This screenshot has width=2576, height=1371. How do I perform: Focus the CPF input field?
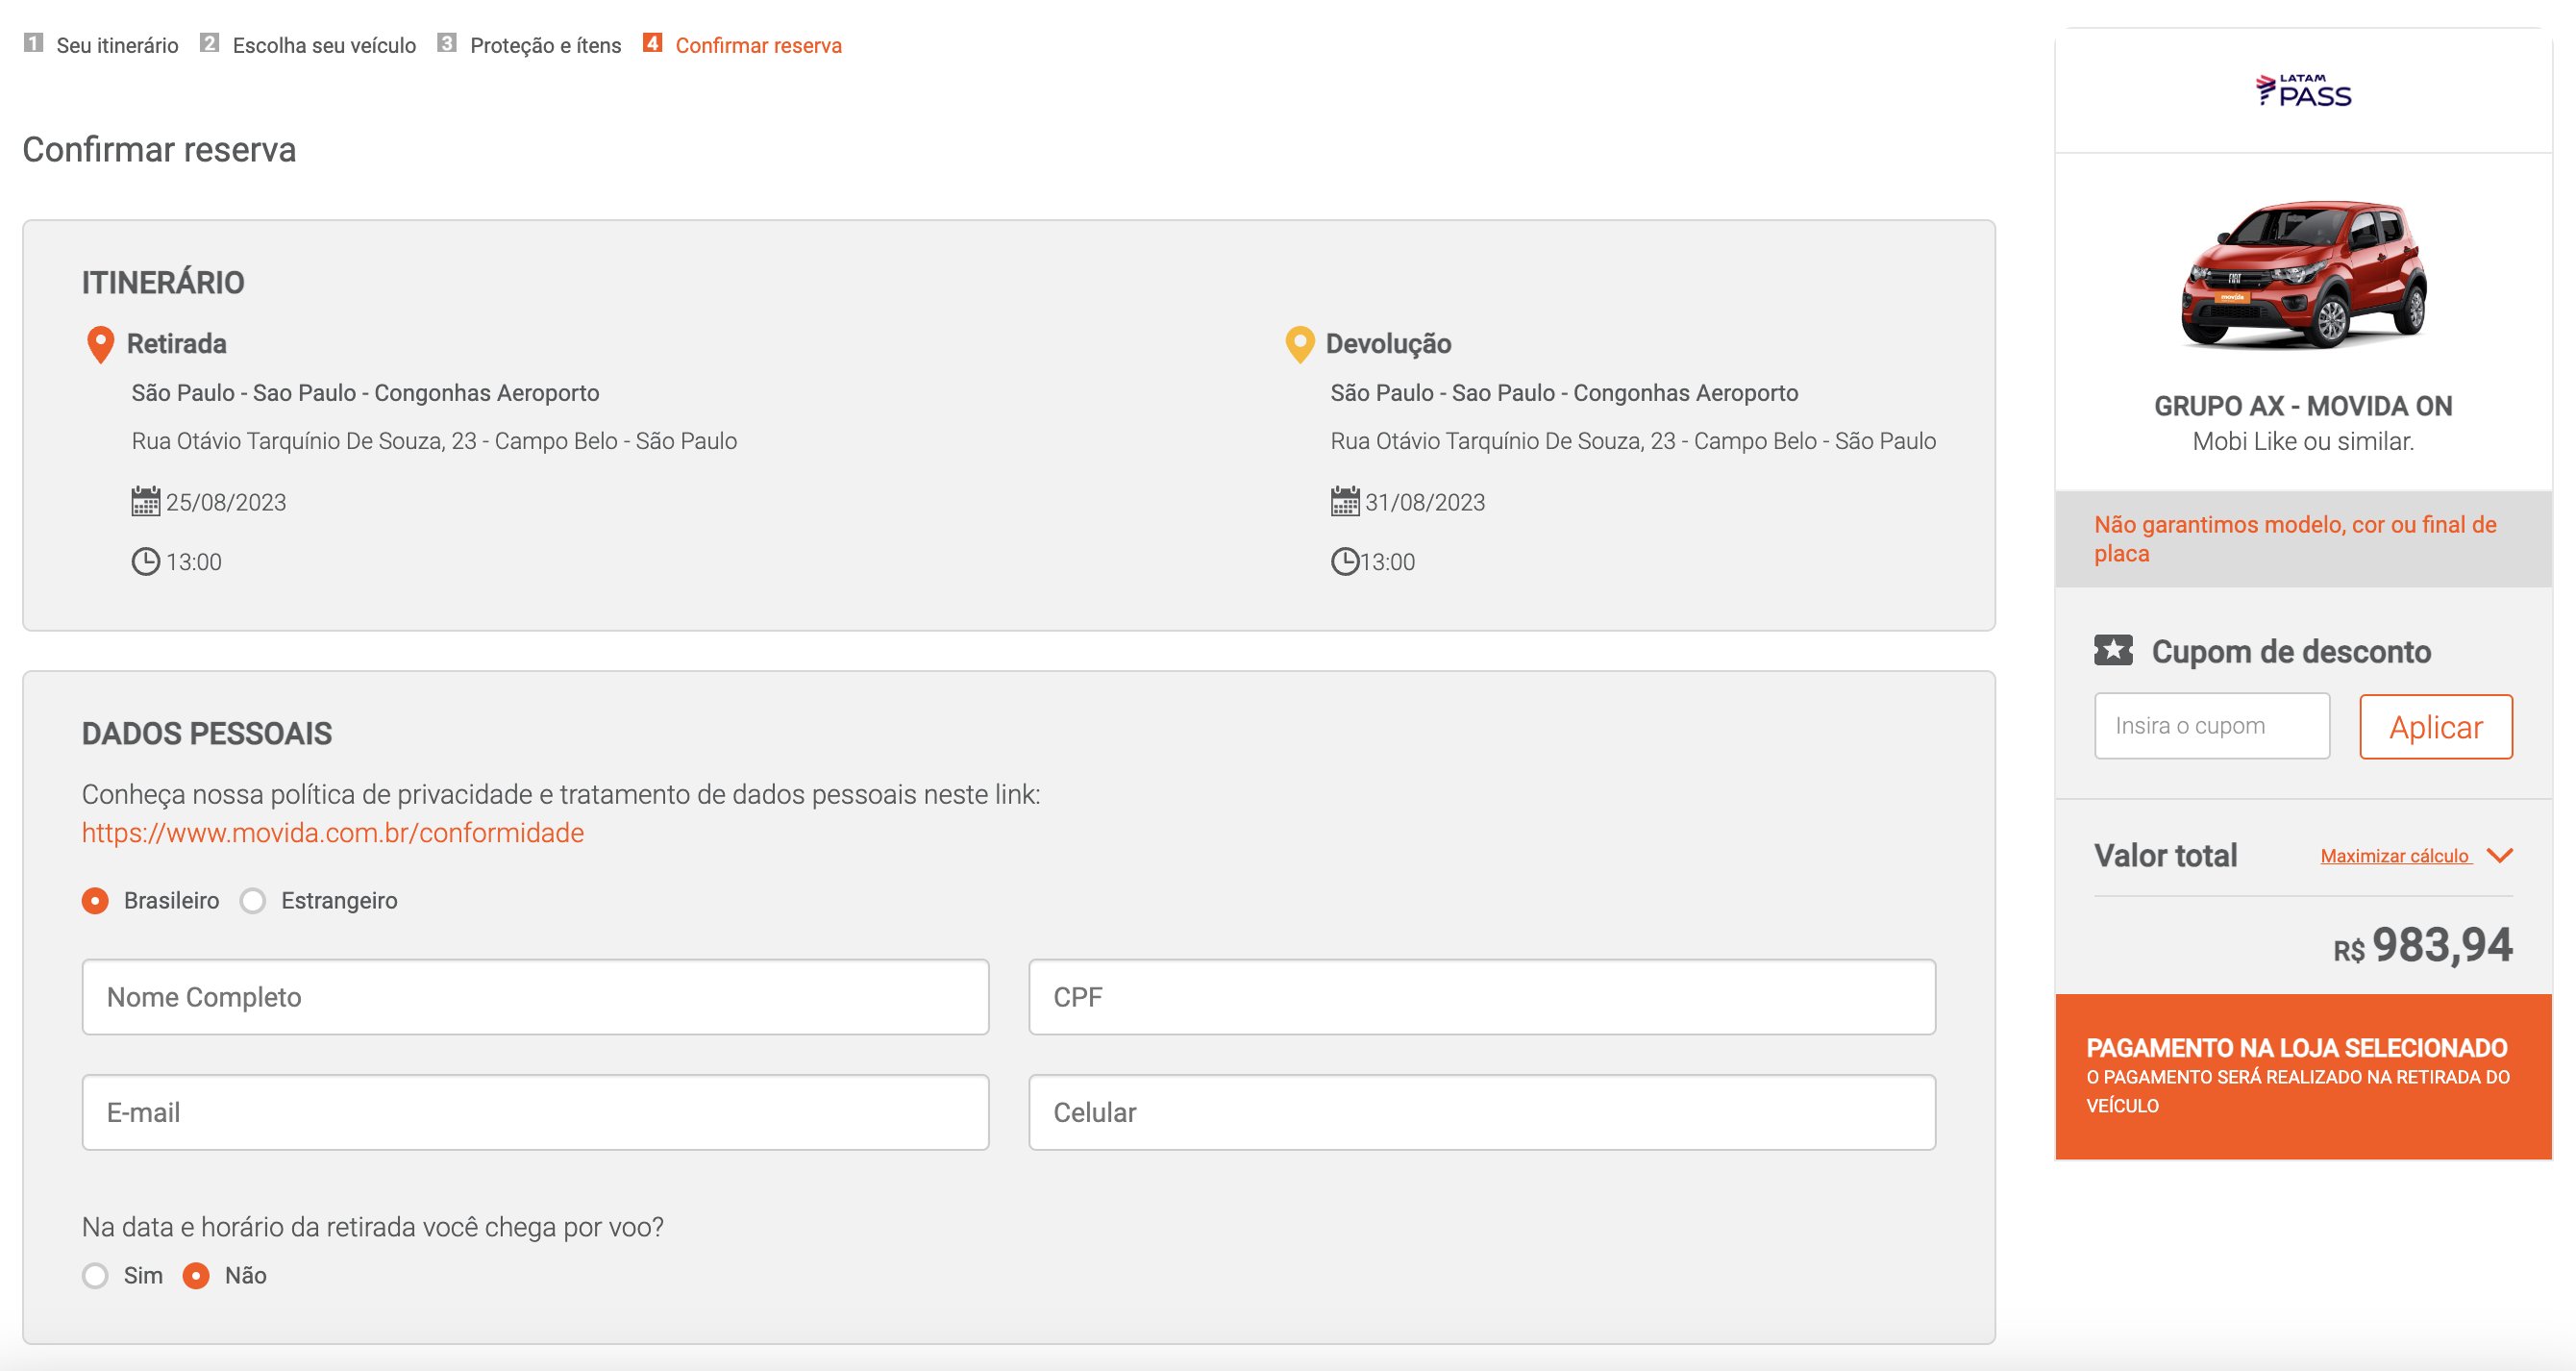click(1482, 997)
